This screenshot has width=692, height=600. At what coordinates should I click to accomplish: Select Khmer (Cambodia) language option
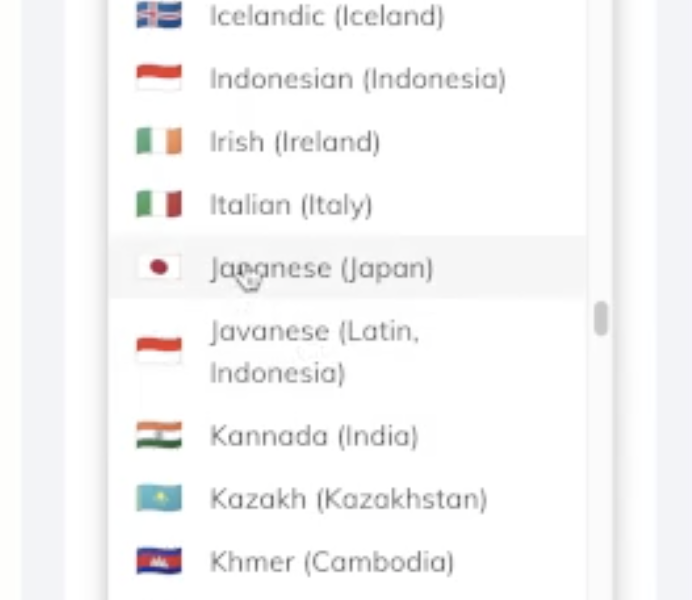click(x=331, y=562)
